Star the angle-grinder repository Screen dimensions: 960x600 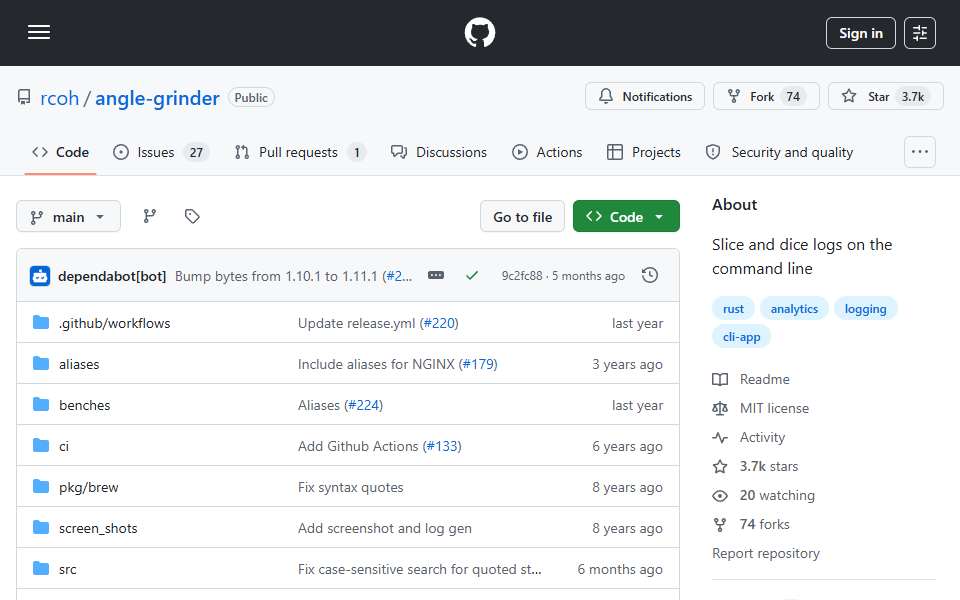[885, 97]
